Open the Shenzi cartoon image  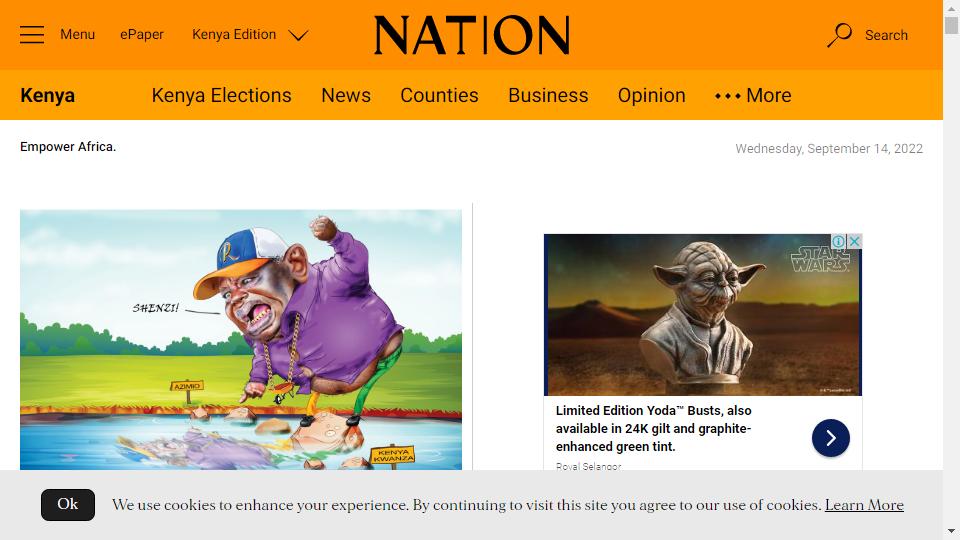click(x=241, y=340)
